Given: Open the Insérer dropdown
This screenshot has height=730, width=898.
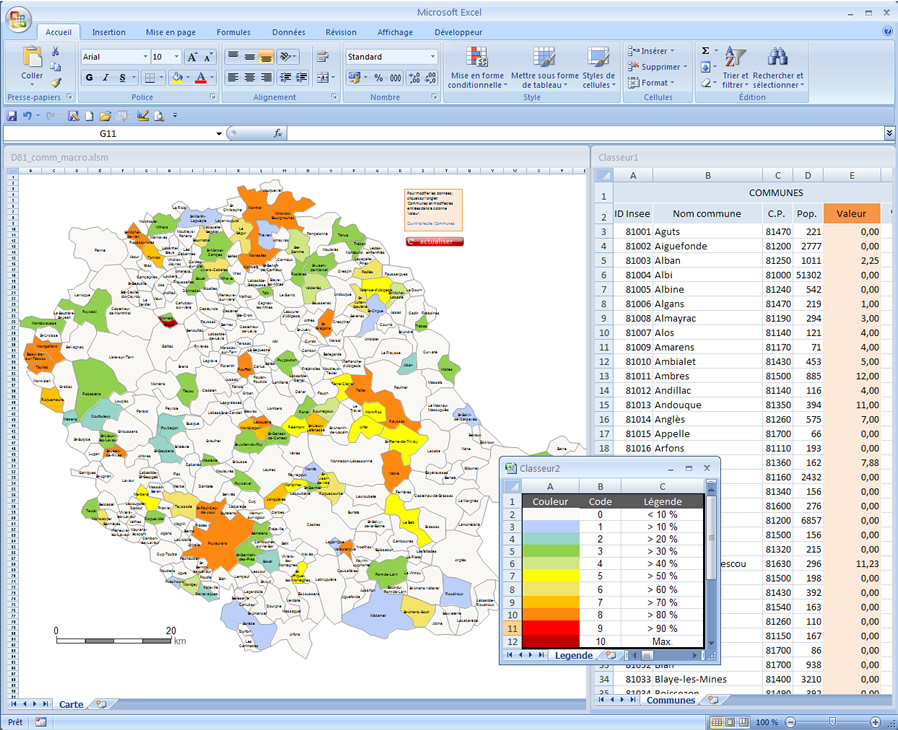Looking at the screenshot, I should click(651, 51).
